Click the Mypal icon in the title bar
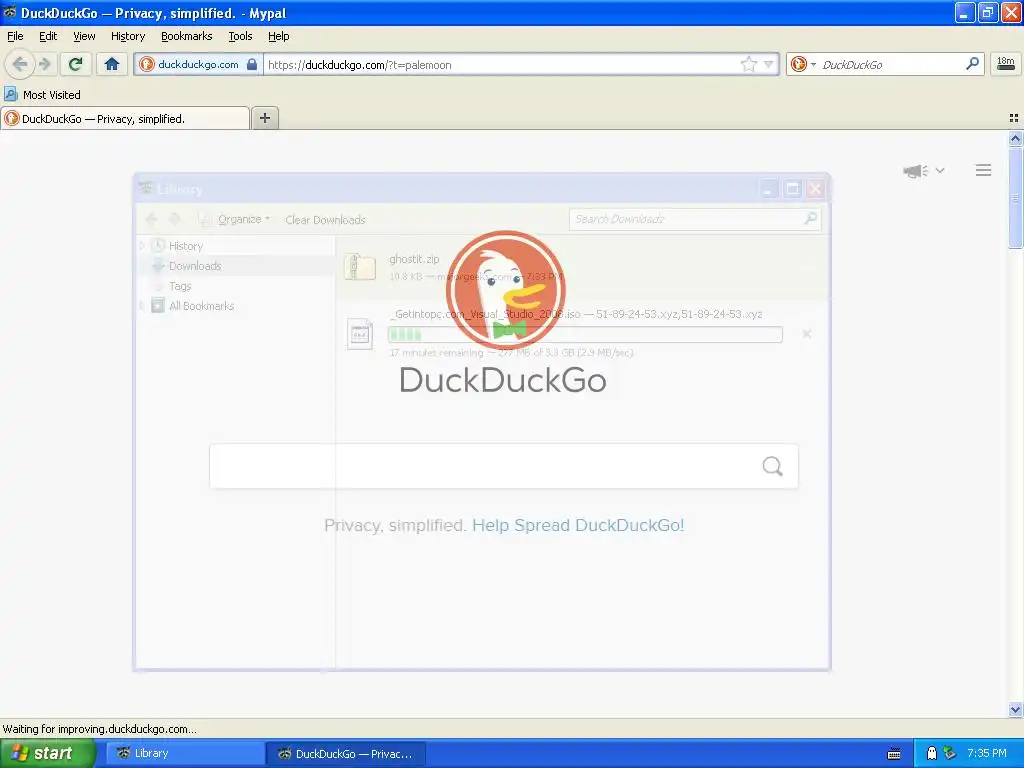 10,12
